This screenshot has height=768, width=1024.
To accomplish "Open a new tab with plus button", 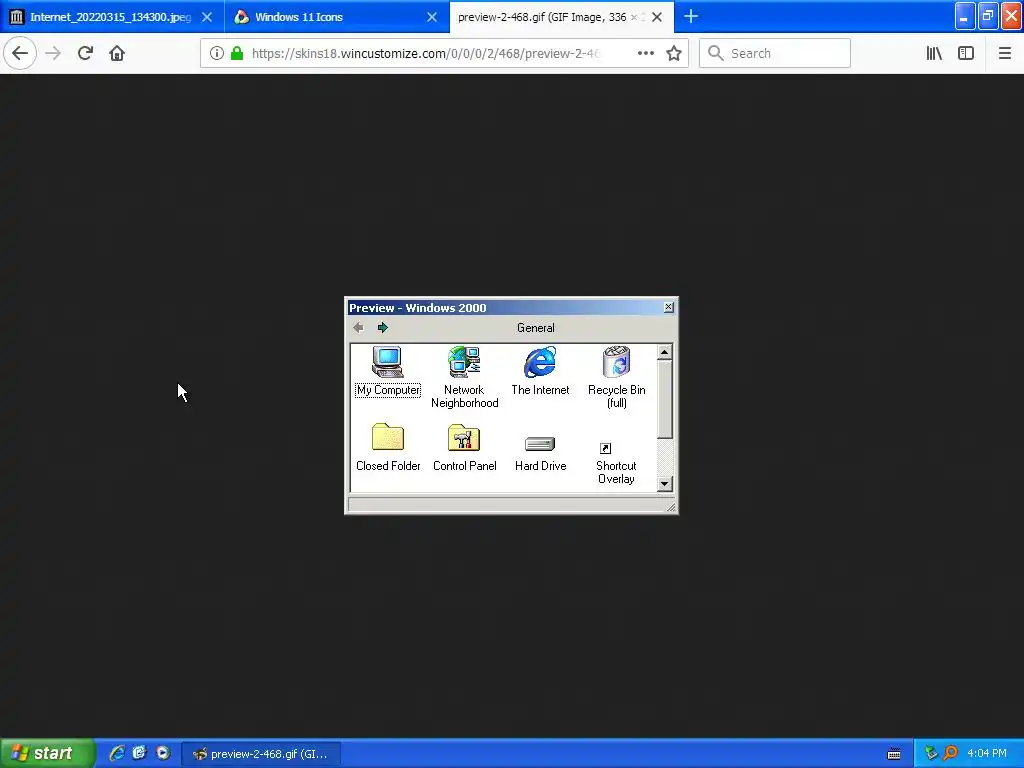I will [x=691, y=16].
